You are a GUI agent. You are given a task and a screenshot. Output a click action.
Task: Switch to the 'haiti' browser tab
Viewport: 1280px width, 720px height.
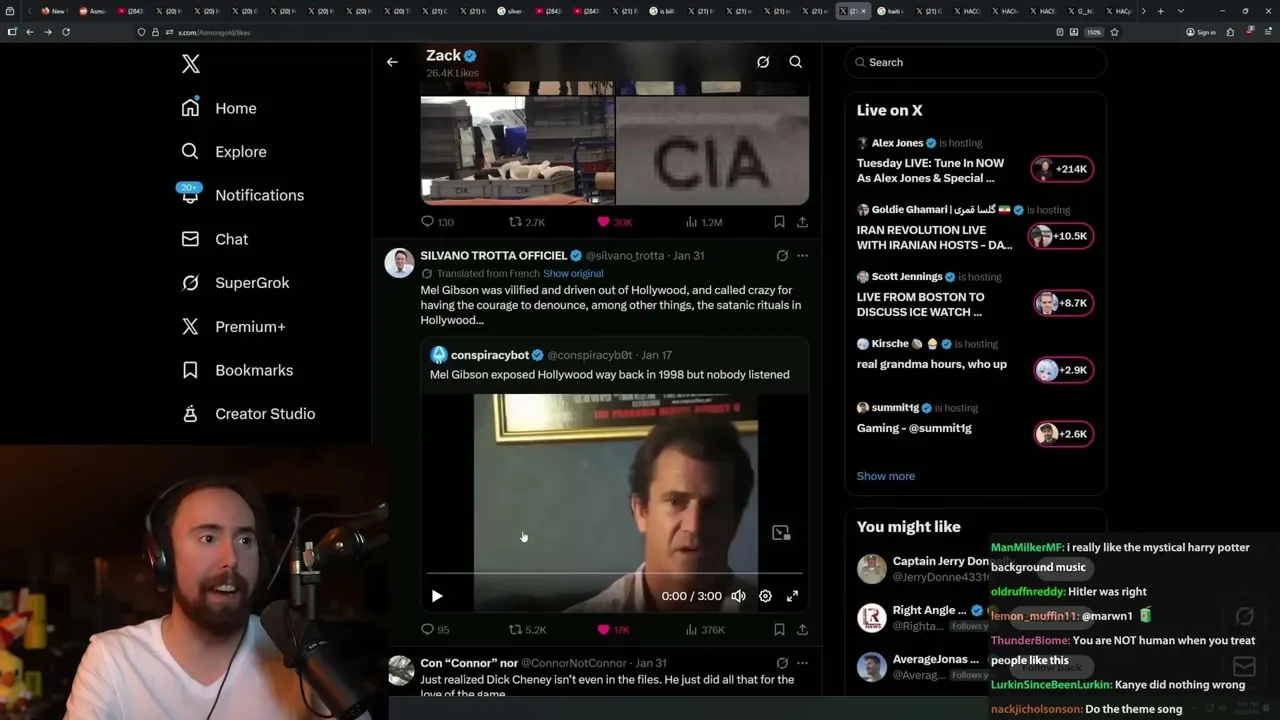tap(891, 11)
